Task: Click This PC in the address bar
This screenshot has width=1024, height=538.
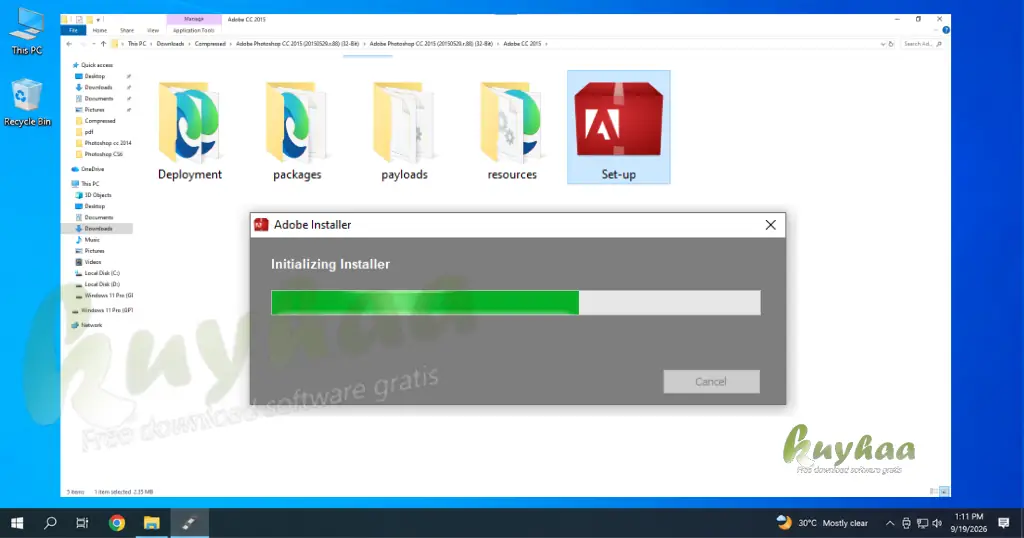Action: [x=136, y=44]
